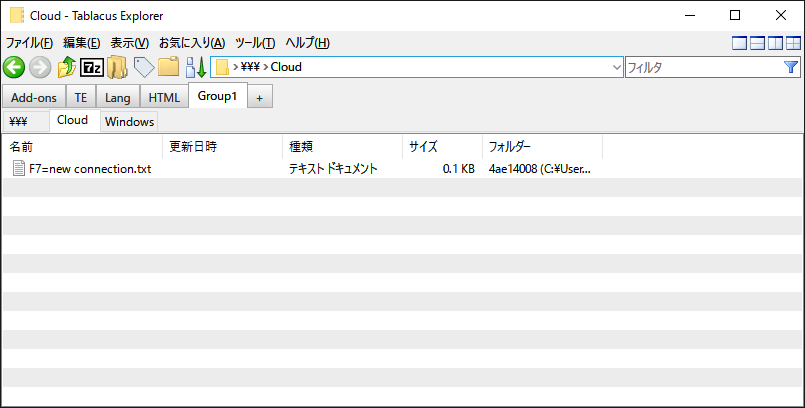805x408 pixels.
Task: Select the four-pane grid layout icon
Action: (793, 43)
